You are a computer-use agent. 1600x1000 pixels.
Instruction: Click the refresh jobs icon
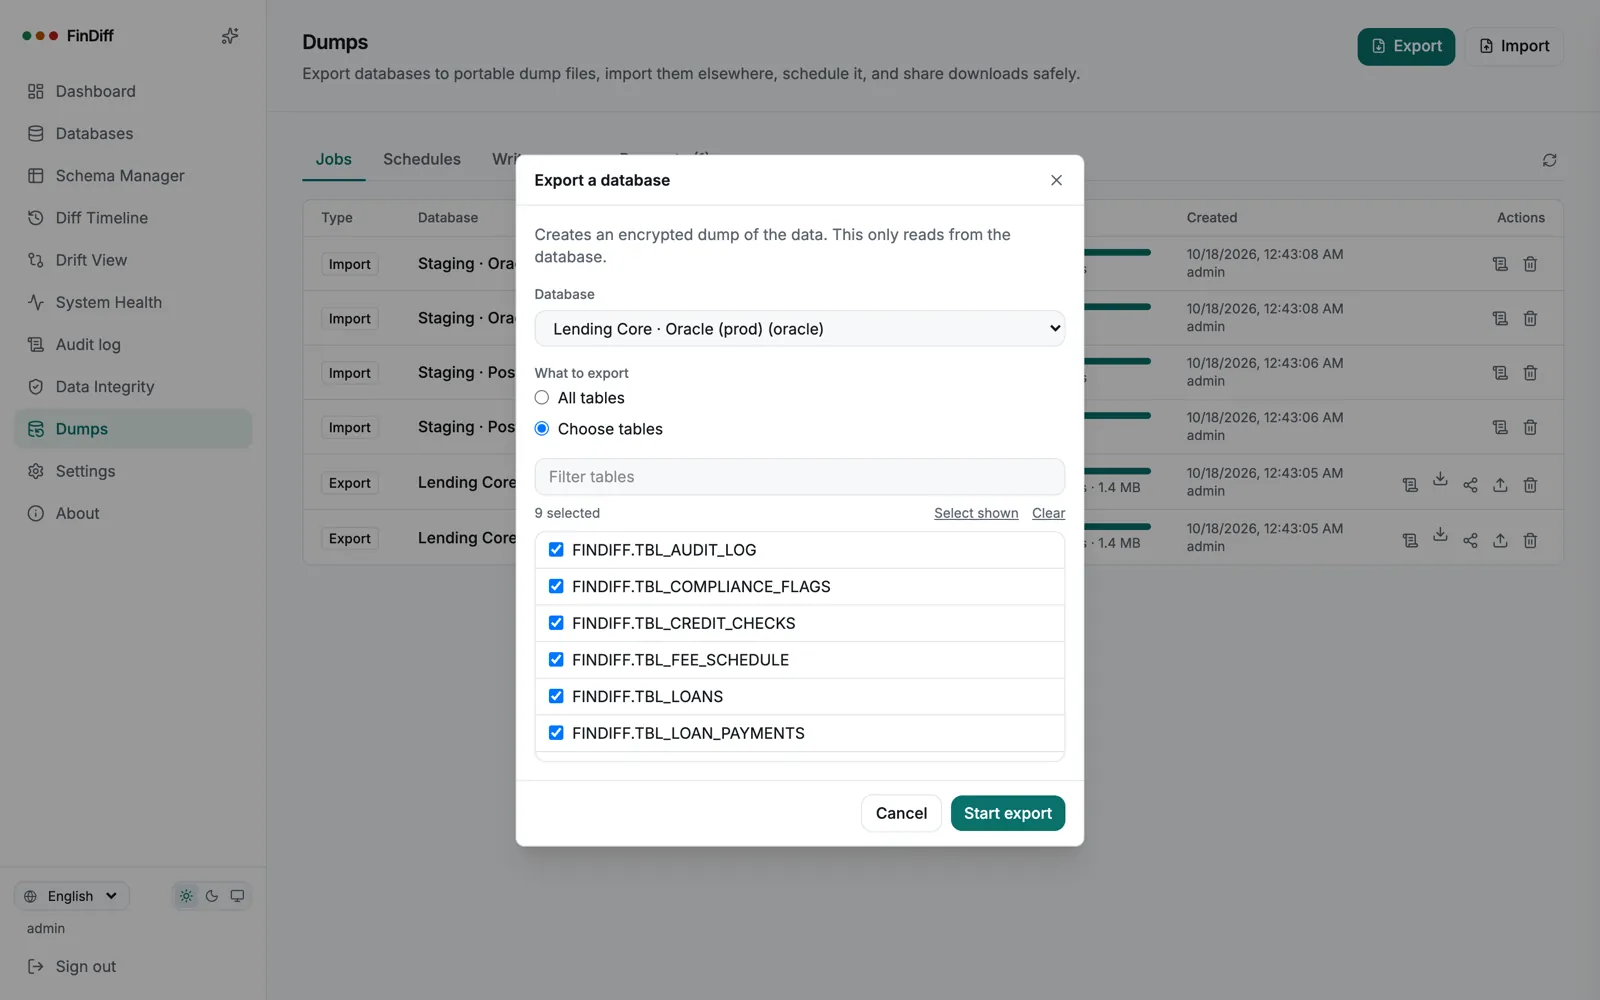[1549, 160]
